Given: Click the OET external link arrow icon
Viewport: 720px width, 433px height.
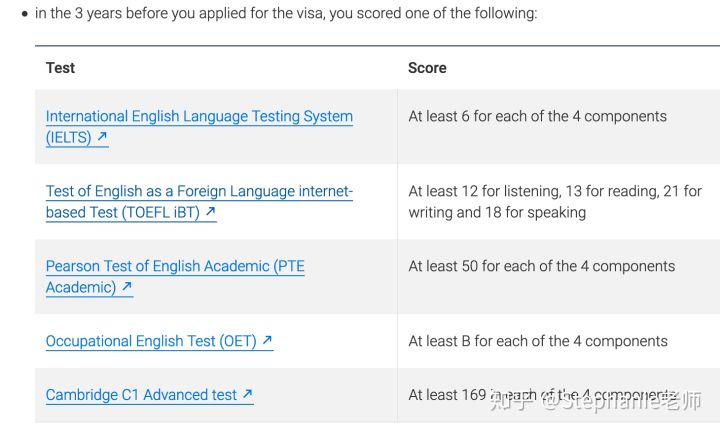Looking at the screenshot, I should (x=267, y=340).
